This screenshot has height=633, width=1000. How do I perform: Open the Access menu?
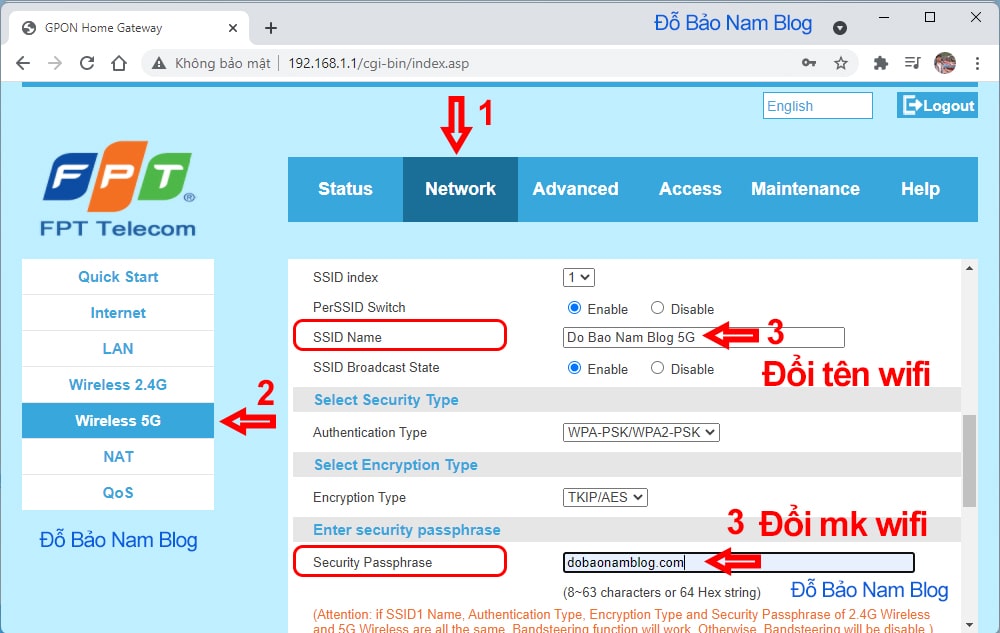click(690, 189)
